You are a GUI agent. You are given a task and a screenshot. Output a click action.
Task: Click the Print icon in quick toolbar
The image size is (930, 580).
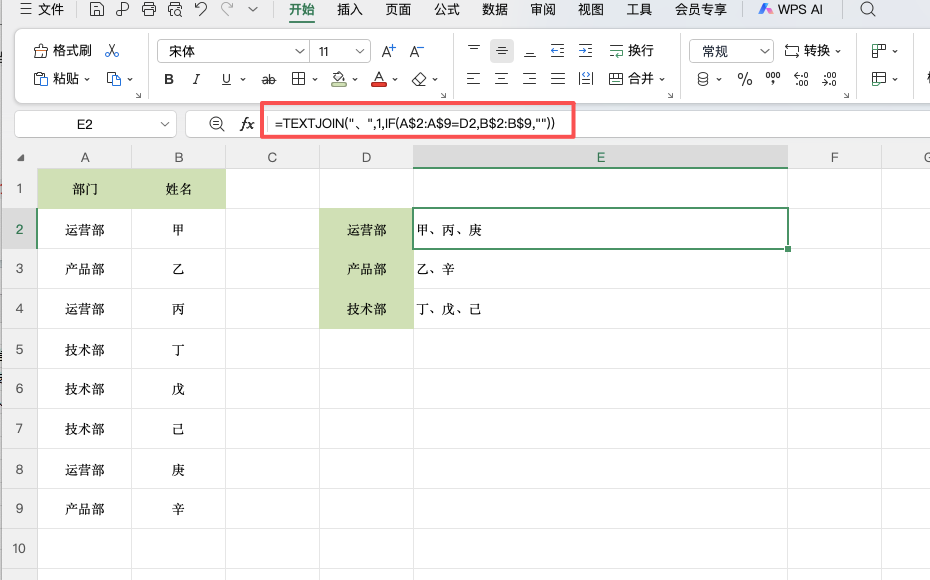point(149,9)
